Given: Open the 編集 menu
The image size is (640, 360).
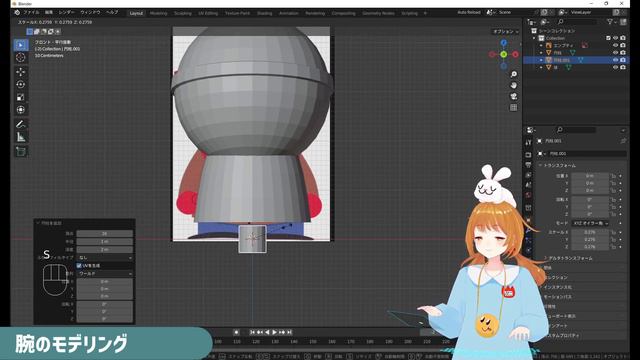Looking at the screenshot, I should [49, 13].
